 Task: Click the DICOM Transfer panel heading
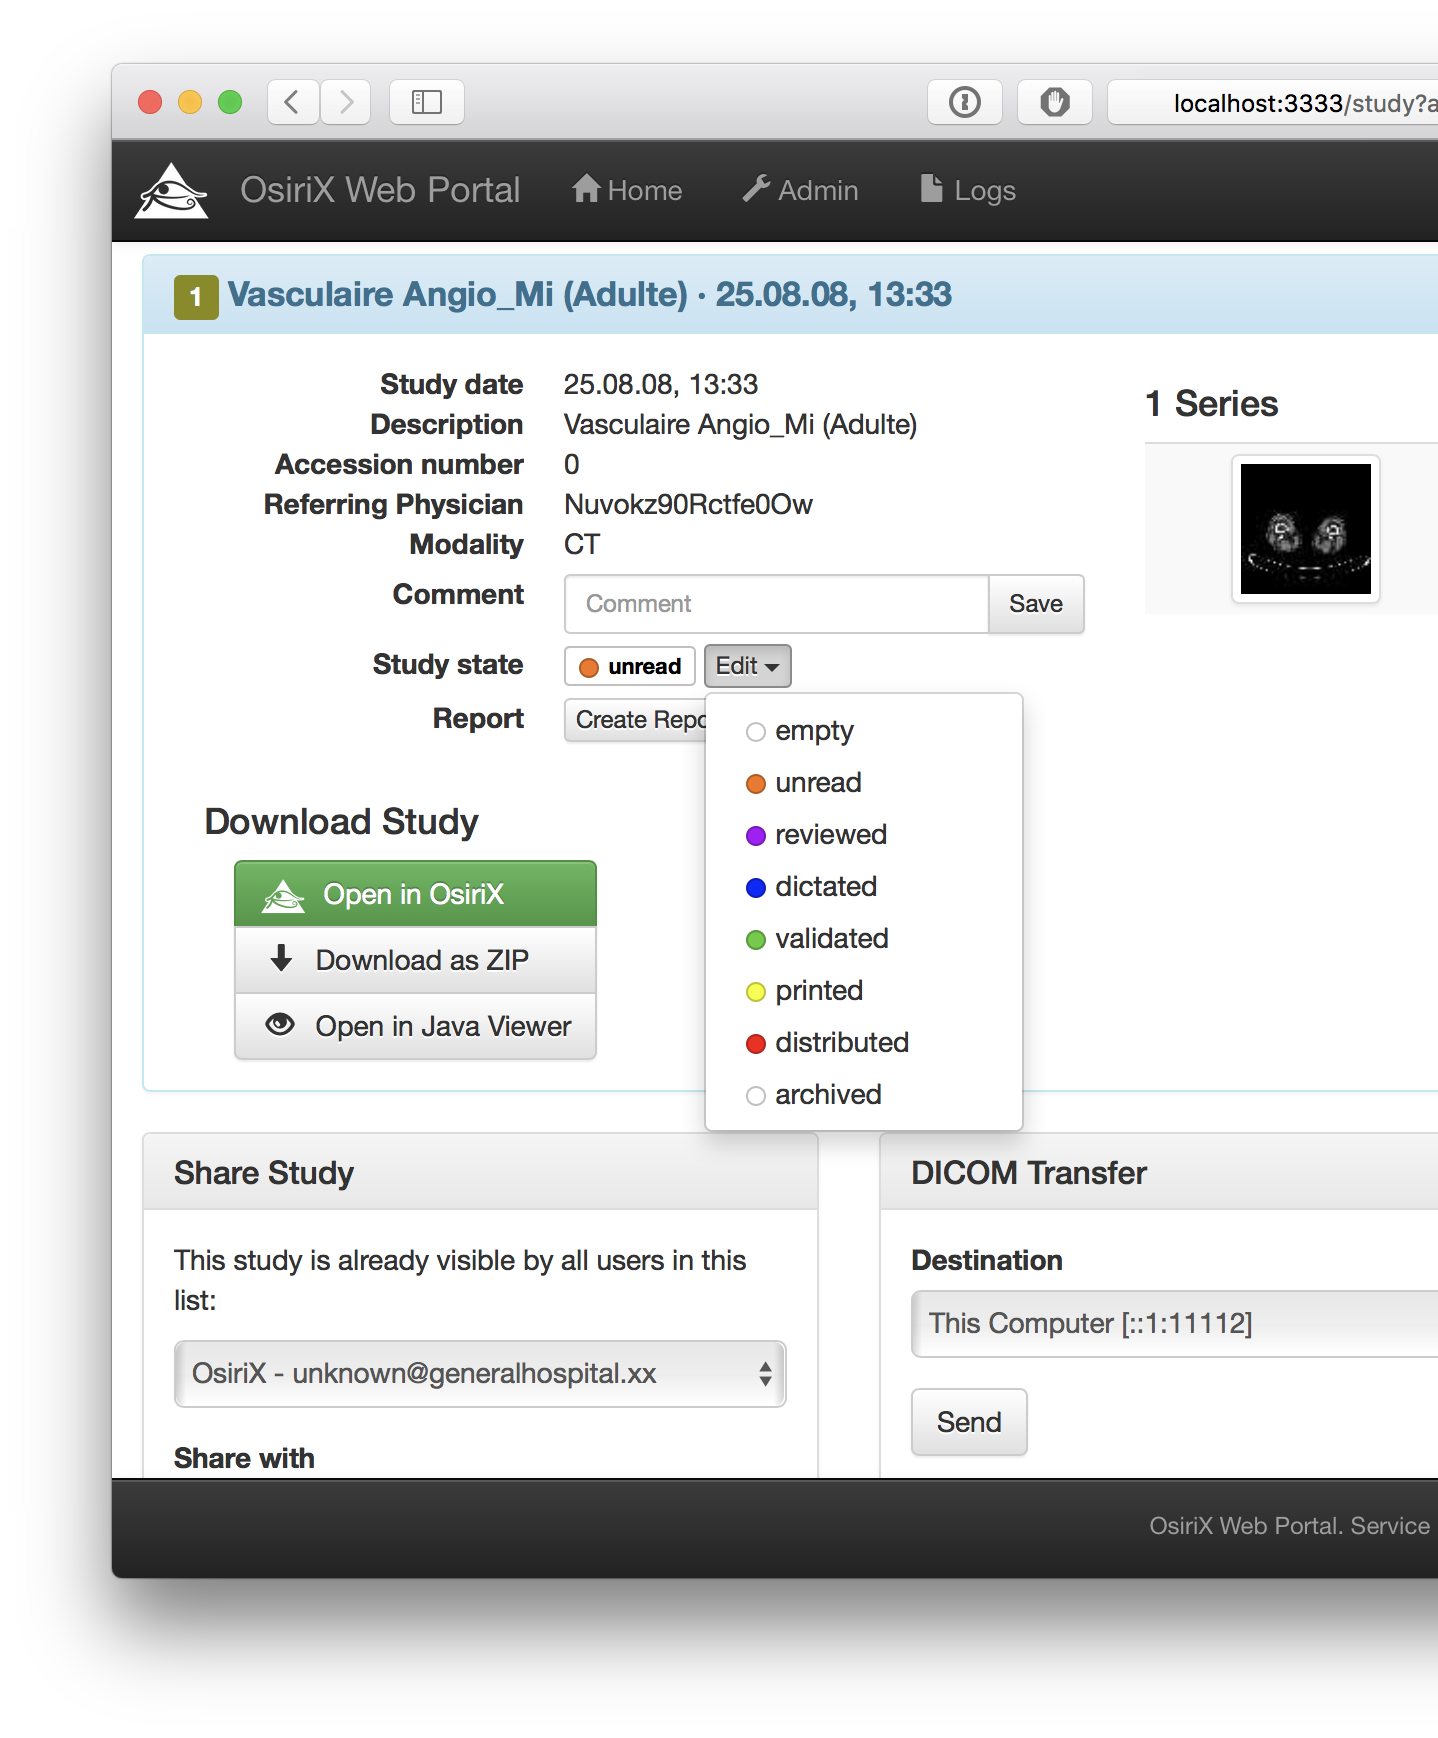[1029, 1173]
